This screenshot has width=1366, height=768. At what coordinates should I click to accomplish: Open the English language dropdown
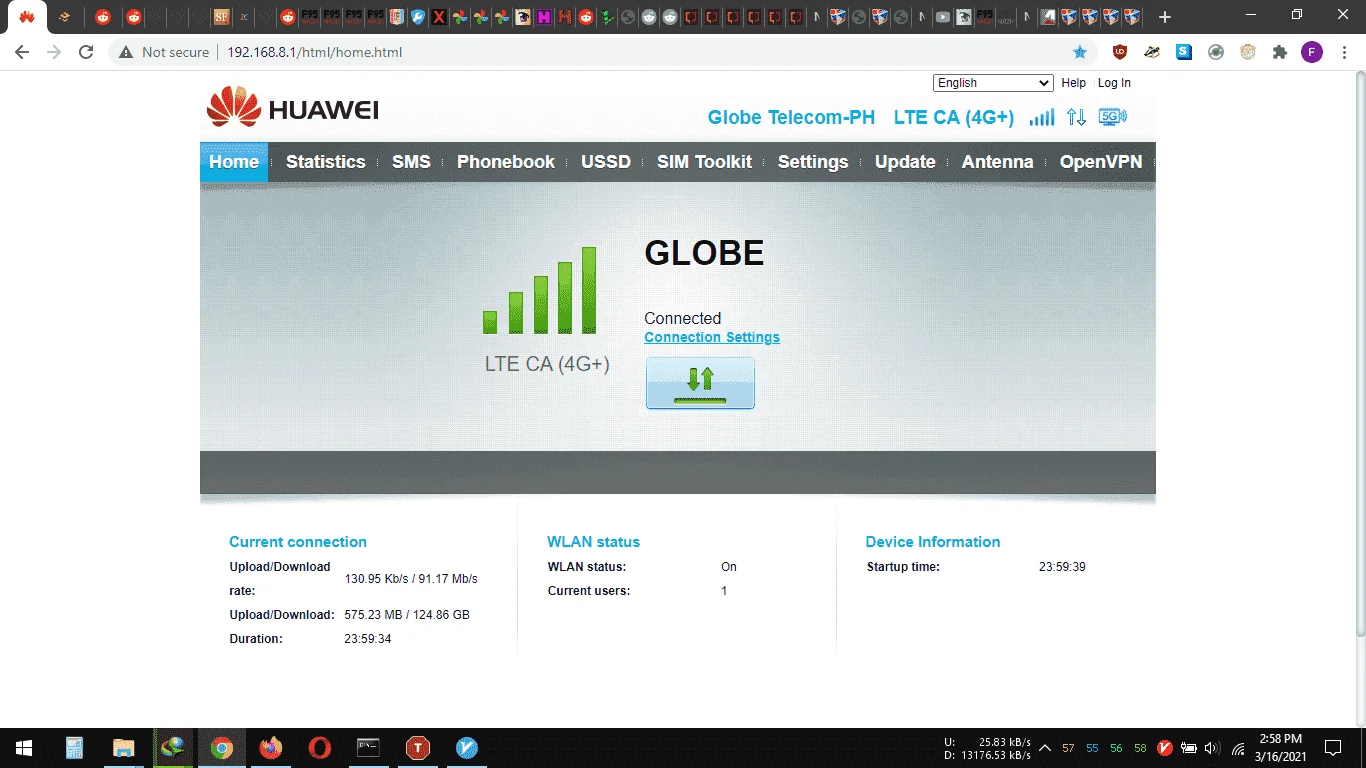[993, 83]
